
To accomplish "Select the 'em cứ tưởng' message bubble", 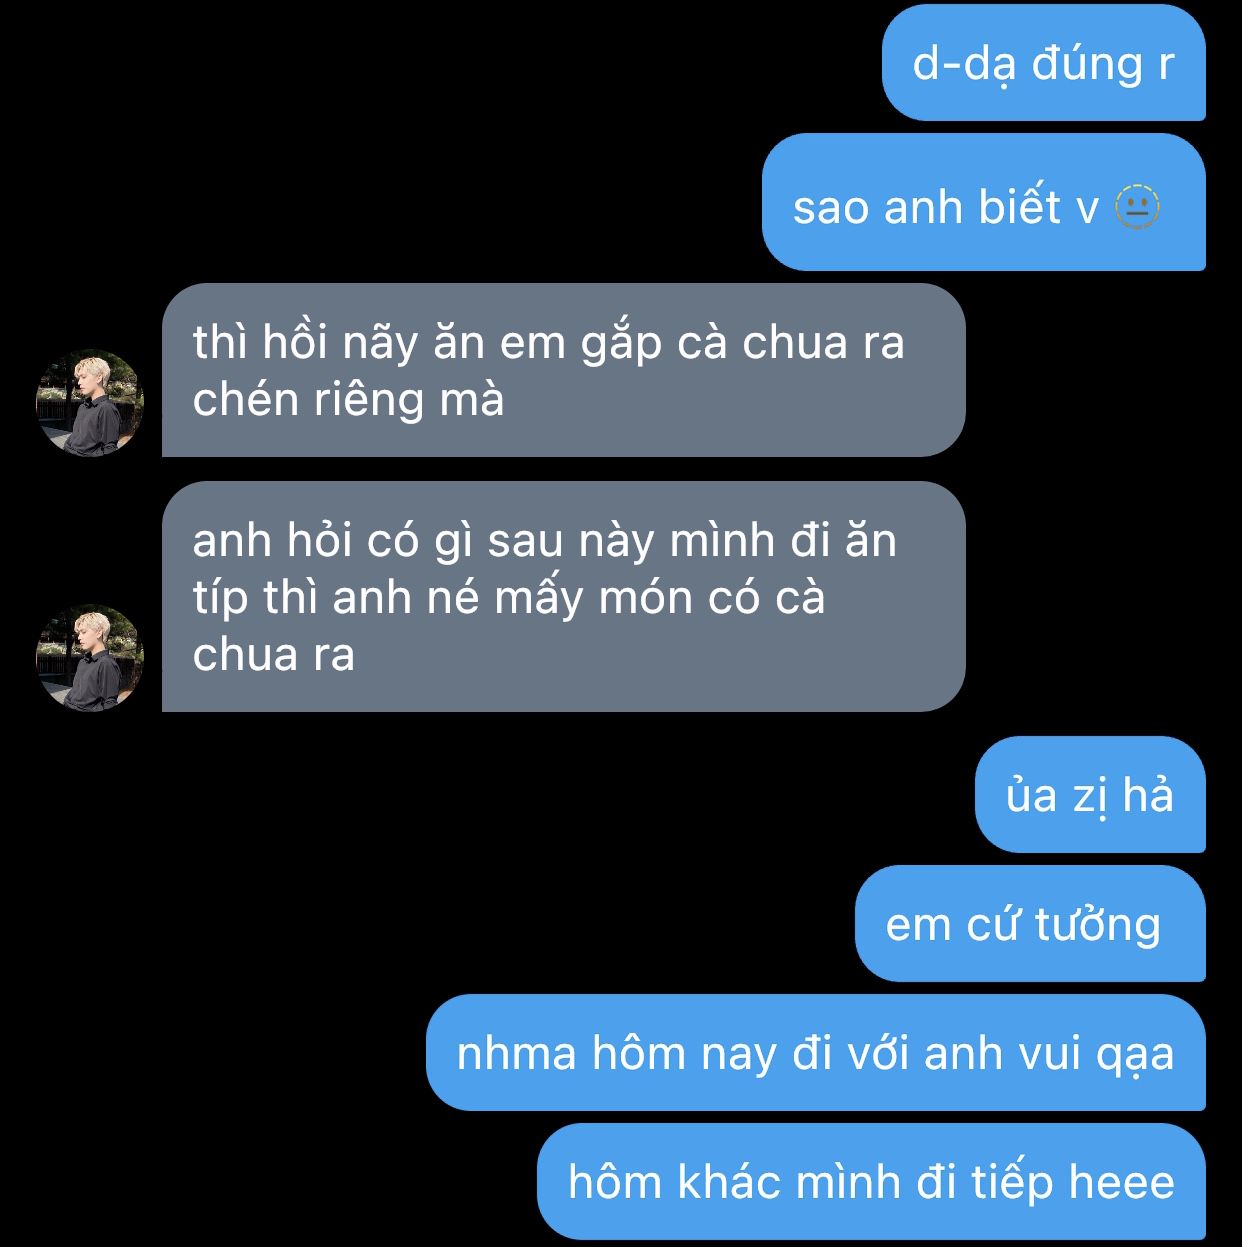I will [1030, 923].
